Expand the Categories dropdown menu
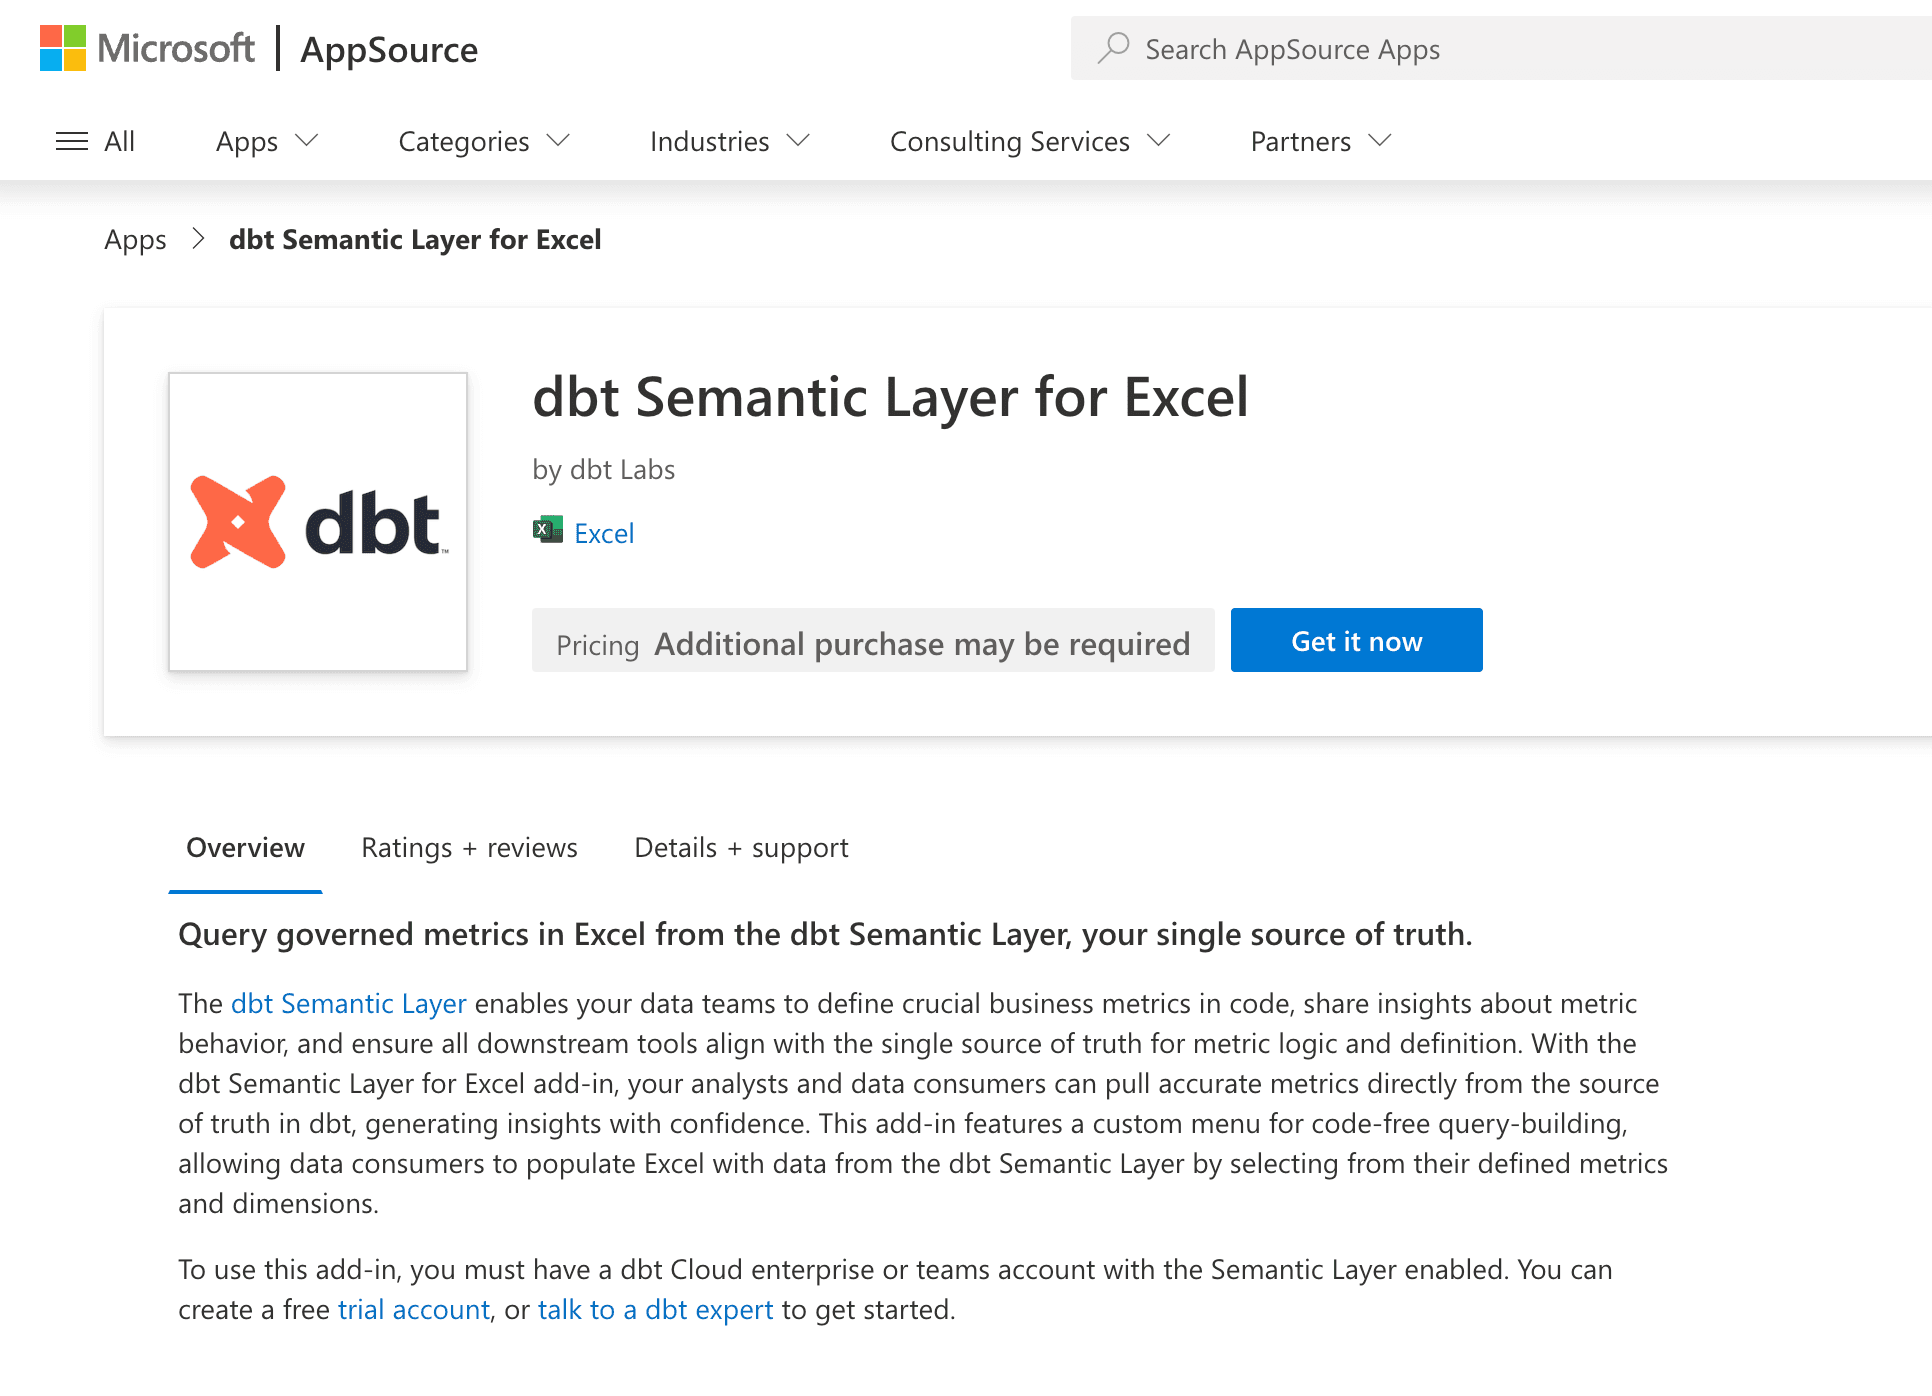The width and height of the screenshot is (1932, 1396). pyautogui.click(x=482, y=141)
